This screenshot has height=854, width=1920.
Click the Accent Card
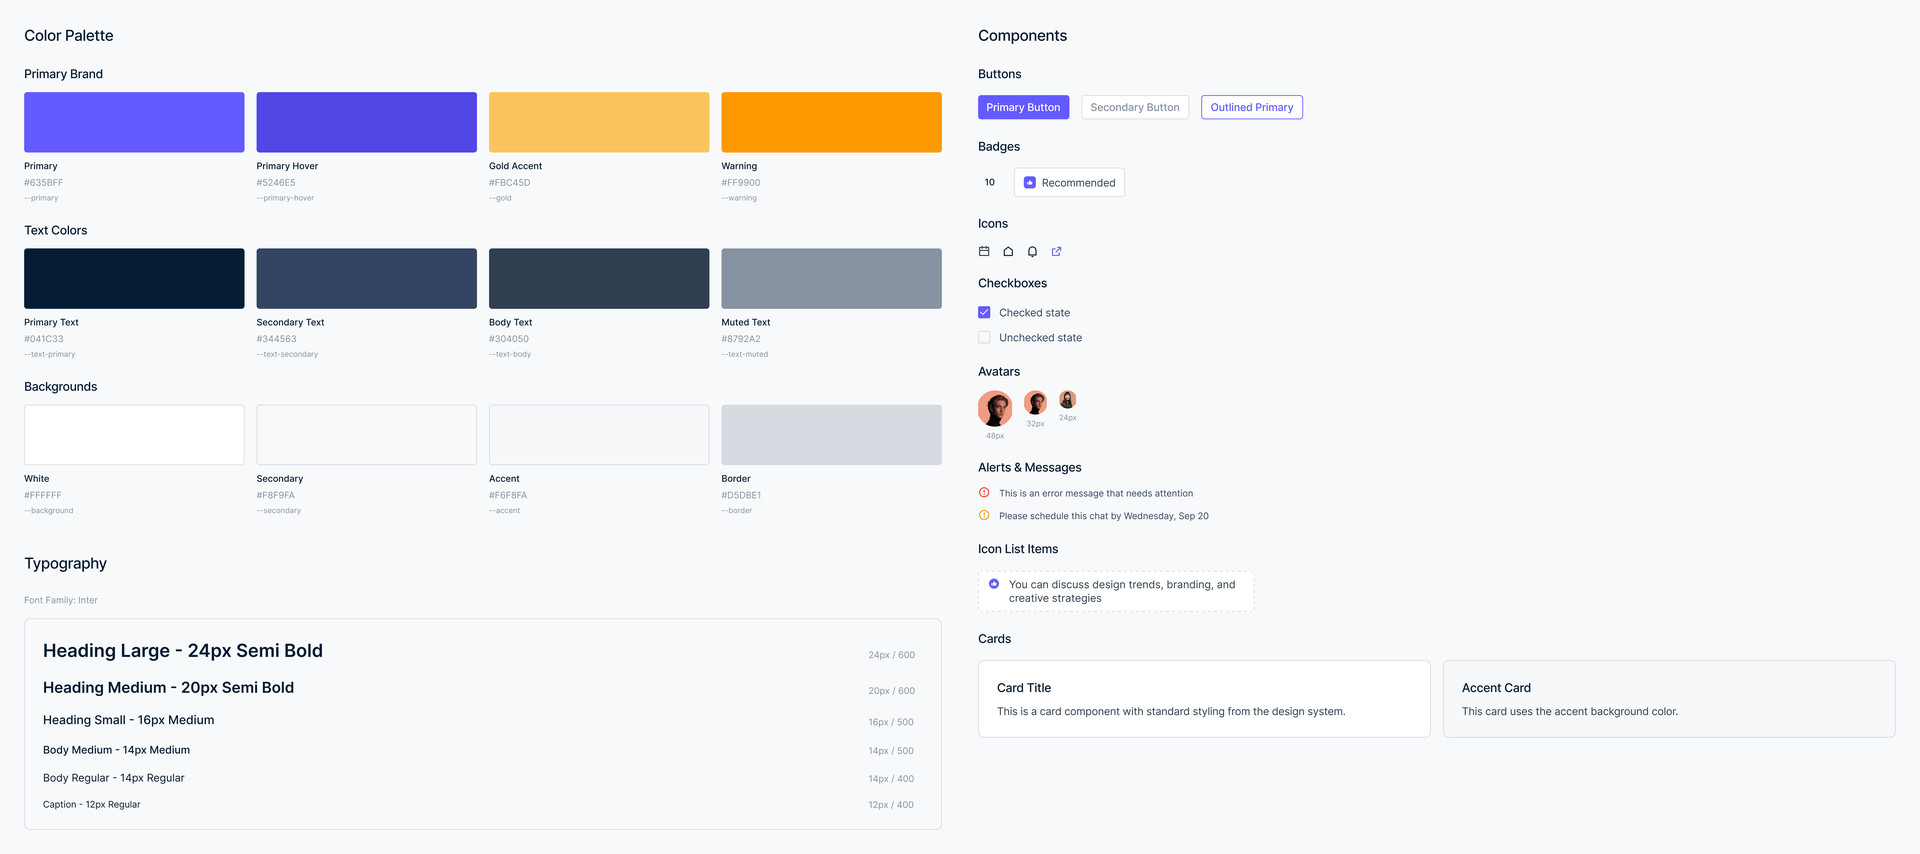1669,699
